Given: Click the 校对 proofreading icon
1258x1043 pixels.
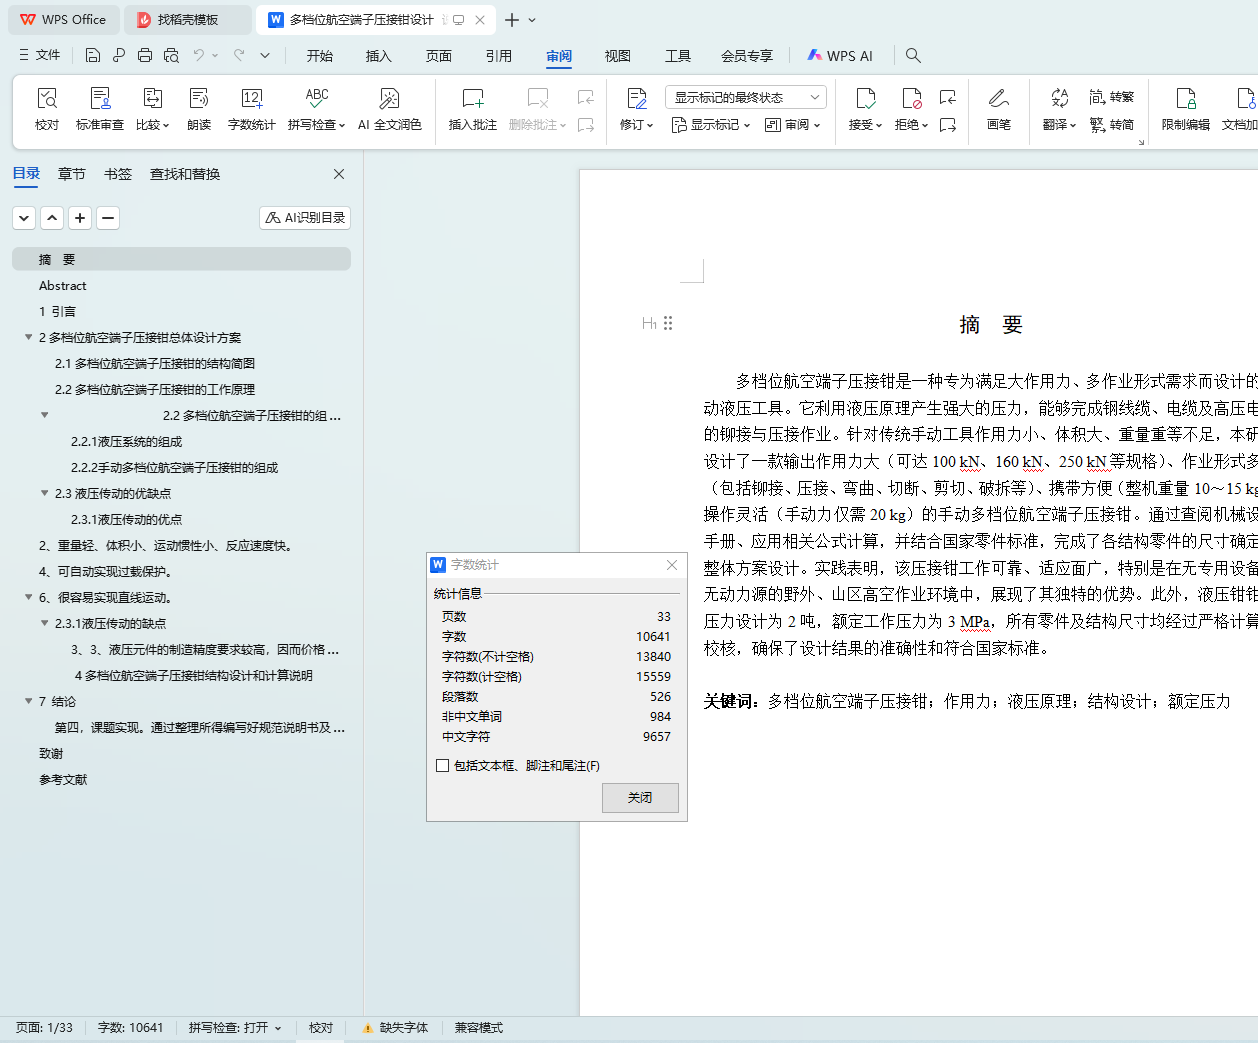Looking at the screenshot, I should 47,98.
